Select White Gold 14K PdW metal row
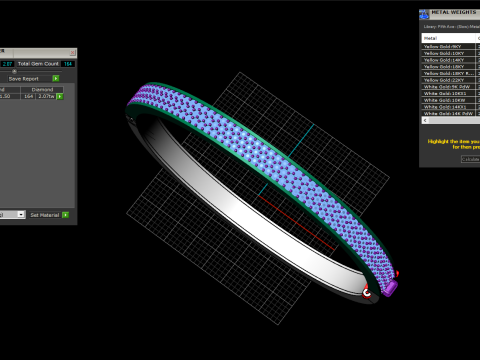The image size is (480, 360). [x=448, y=113]
